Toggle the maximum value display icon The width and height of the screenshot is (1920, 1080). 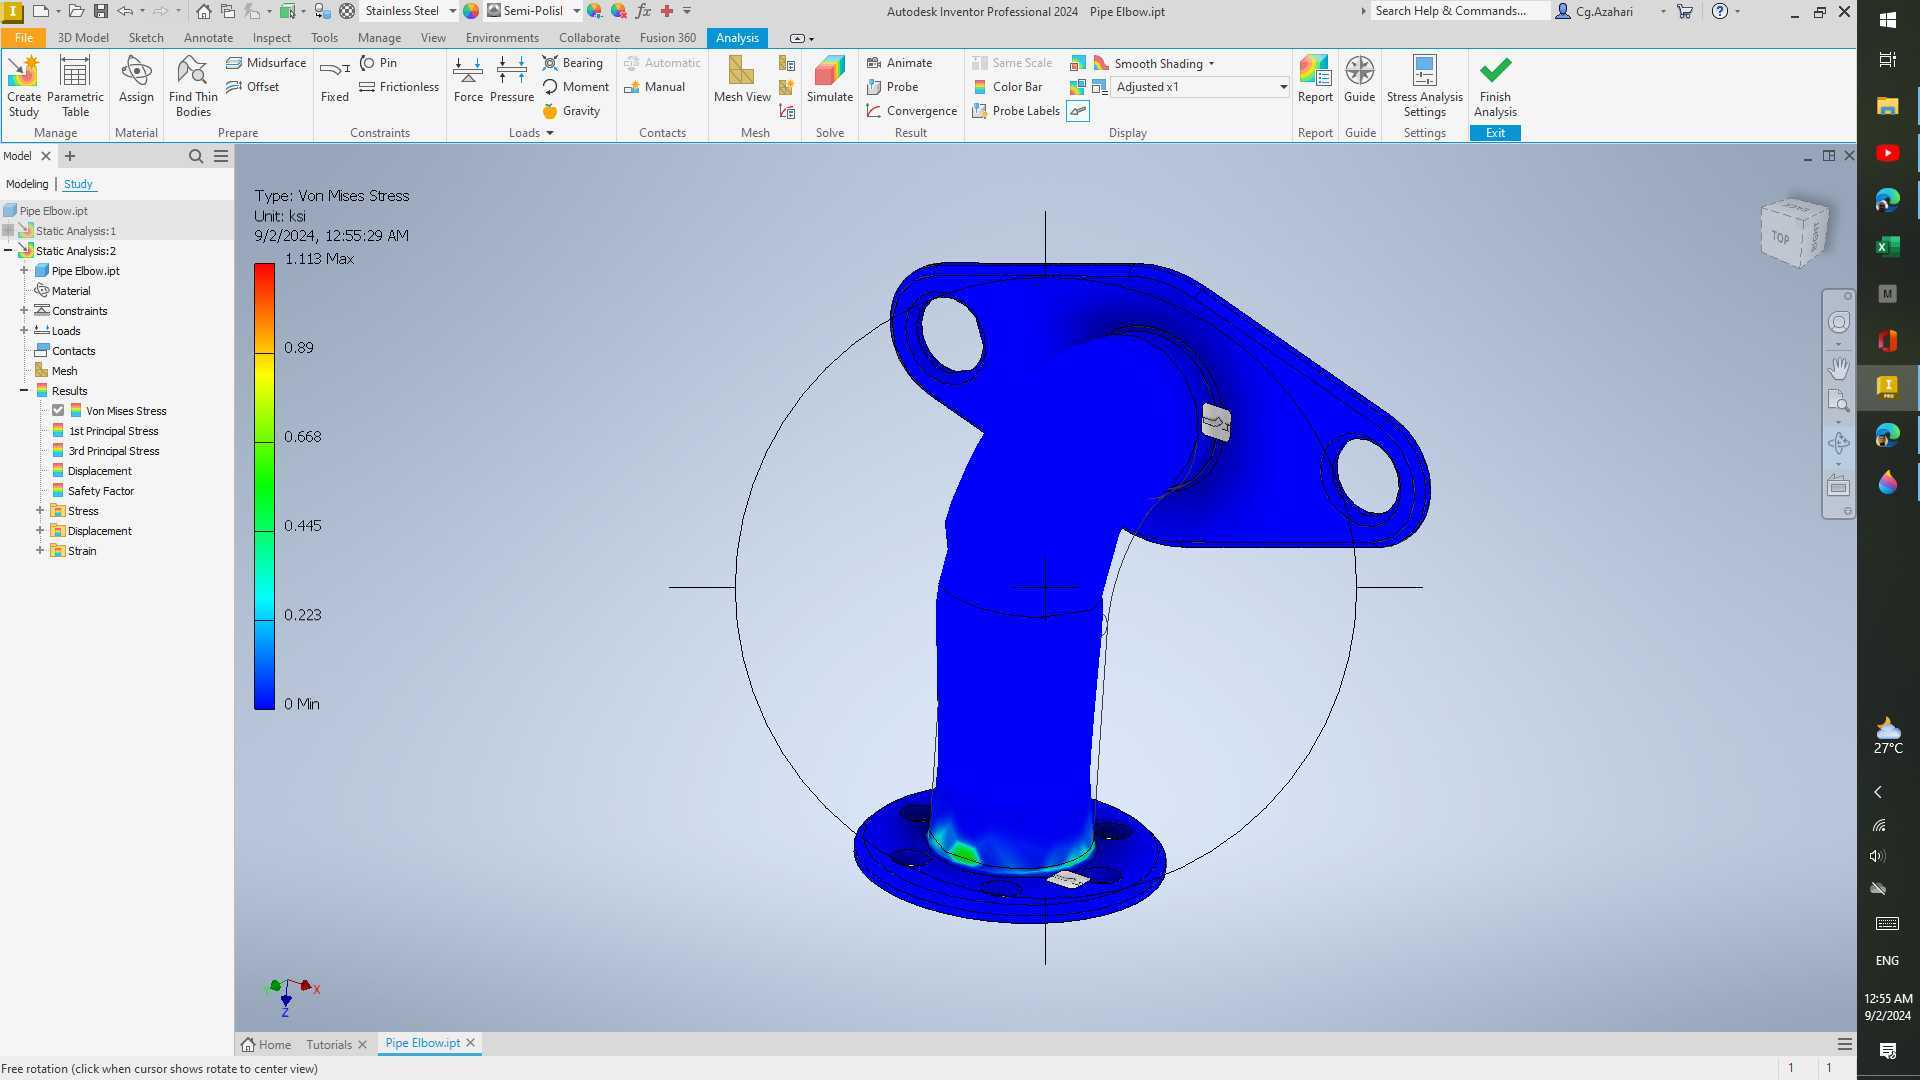coord(1078,63)
